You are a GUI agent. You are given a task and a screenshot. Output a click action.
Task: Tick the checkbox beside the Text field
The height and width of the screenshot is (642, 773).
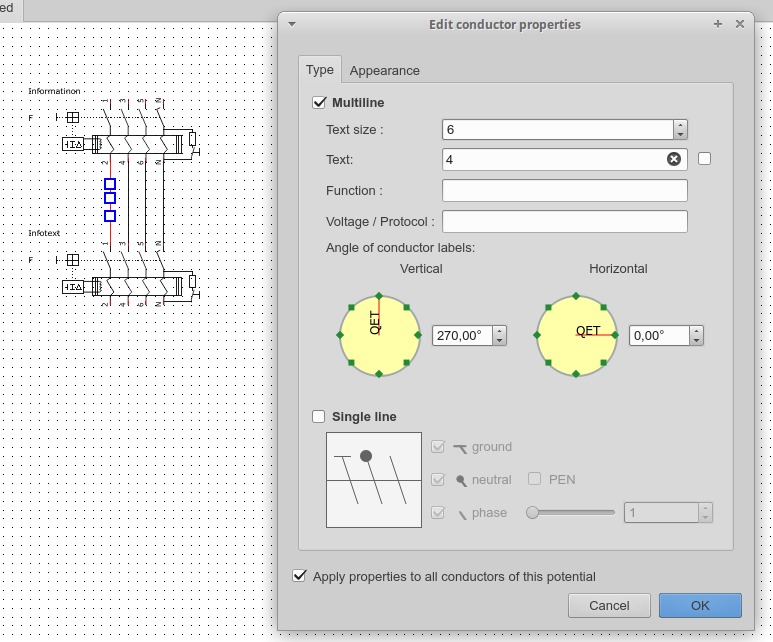pos(705,158)
